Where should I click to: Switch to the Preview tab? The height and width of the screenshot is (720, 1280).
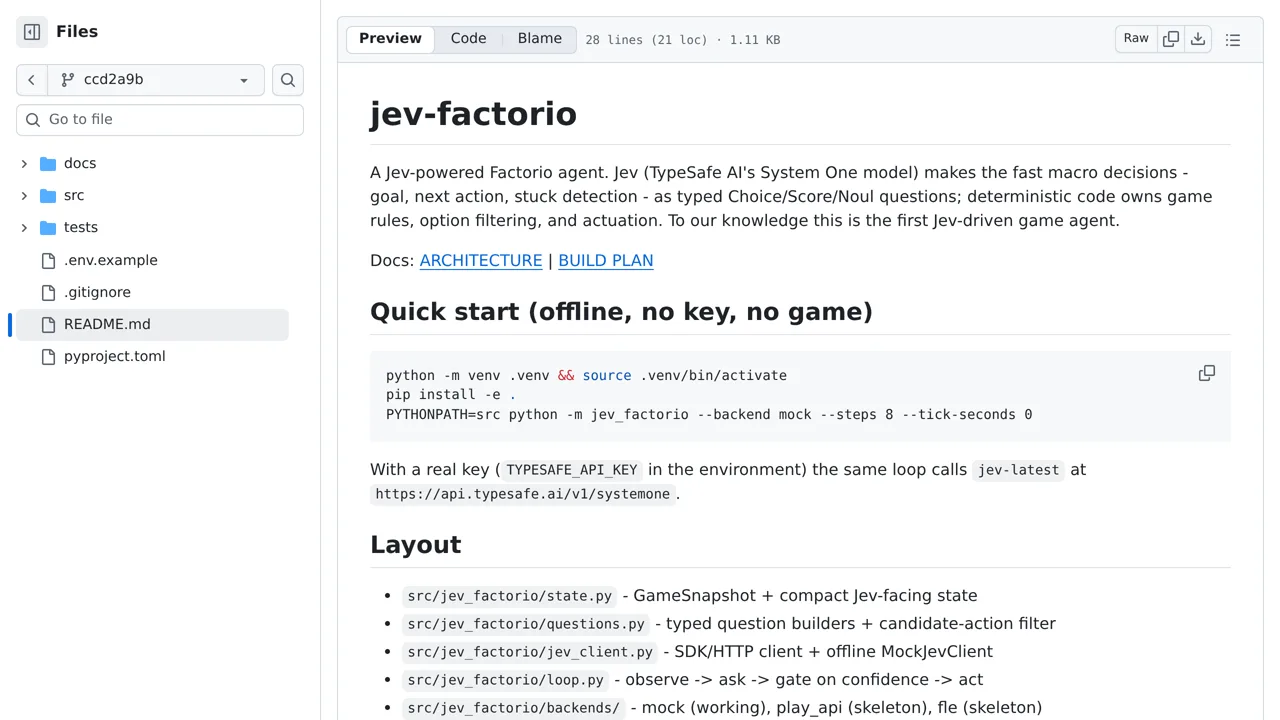[390, 39]
